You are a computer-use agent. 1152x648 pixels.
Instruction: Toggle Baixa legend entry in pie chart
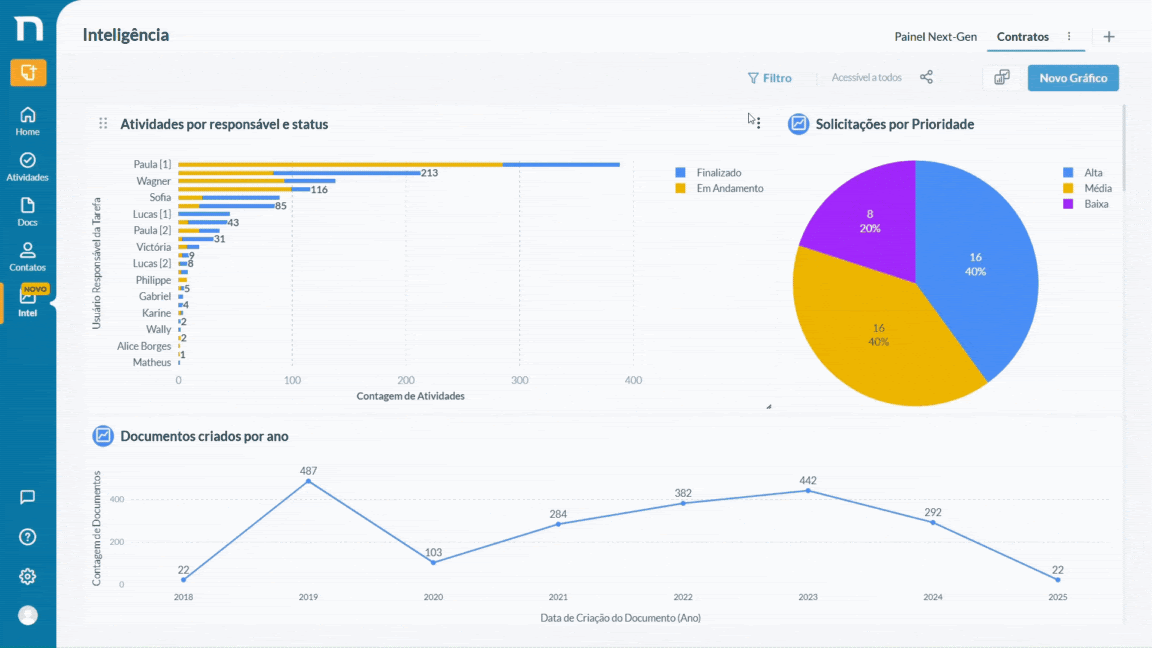click(x=1086, y=204)
